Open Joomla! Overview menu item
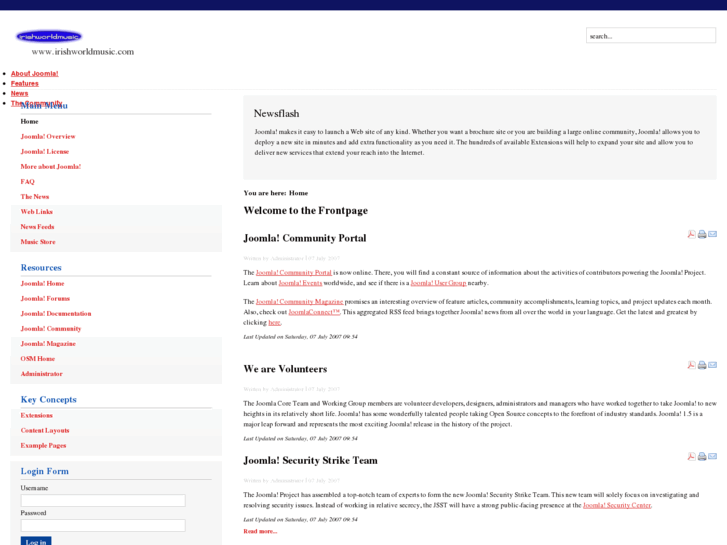The width and height of the screenshot is (727, 545). [48, 136]
